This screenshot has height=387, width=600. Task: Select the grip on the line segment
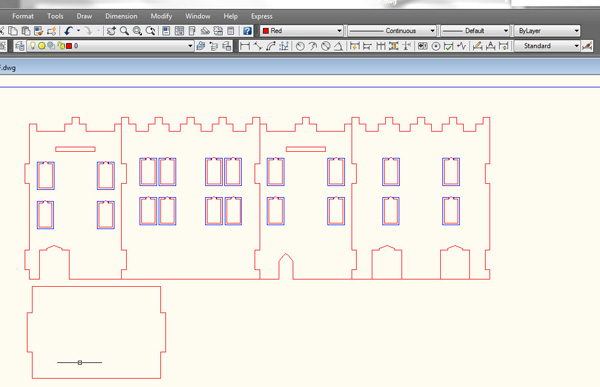(80, 362)
